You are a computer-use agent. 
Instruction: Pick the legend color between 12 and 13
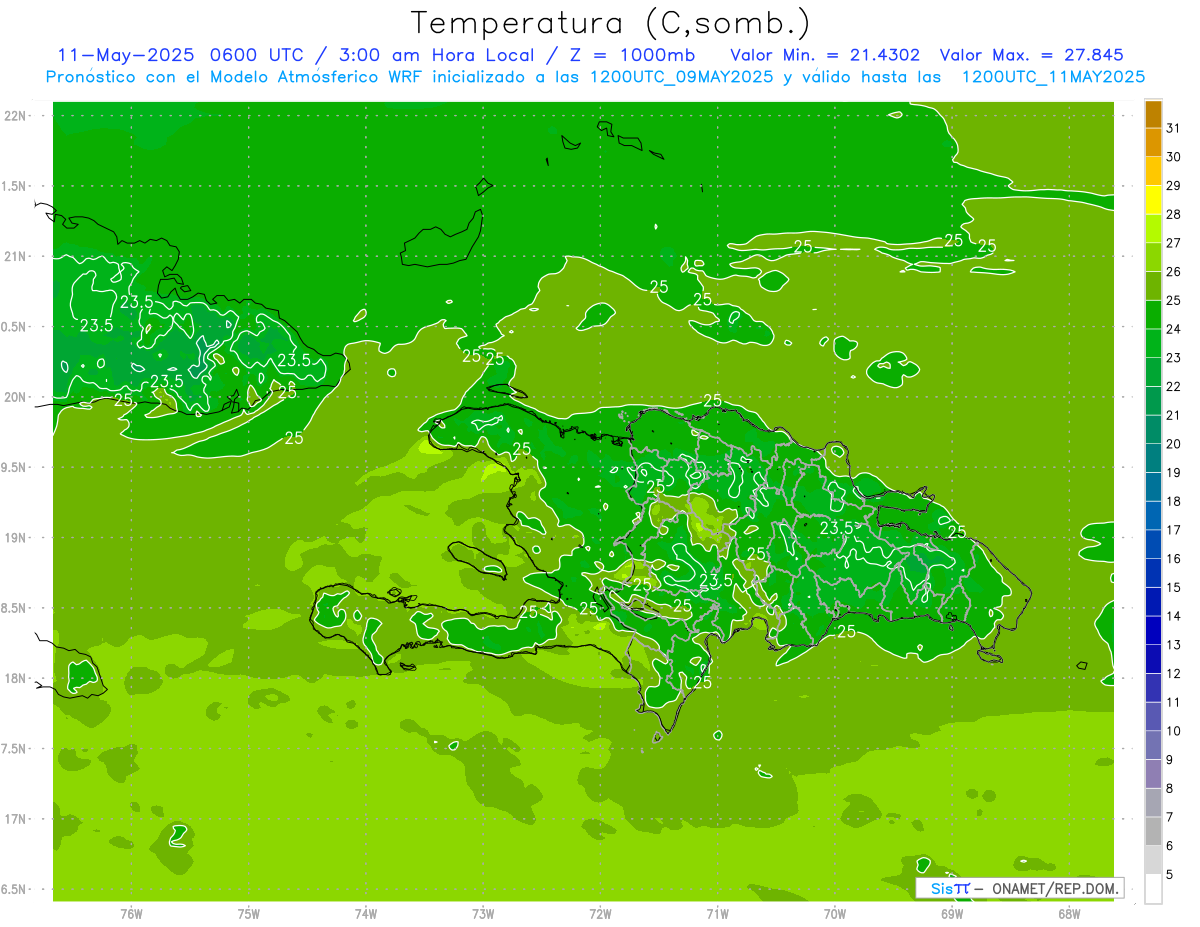pos(1153,660)
